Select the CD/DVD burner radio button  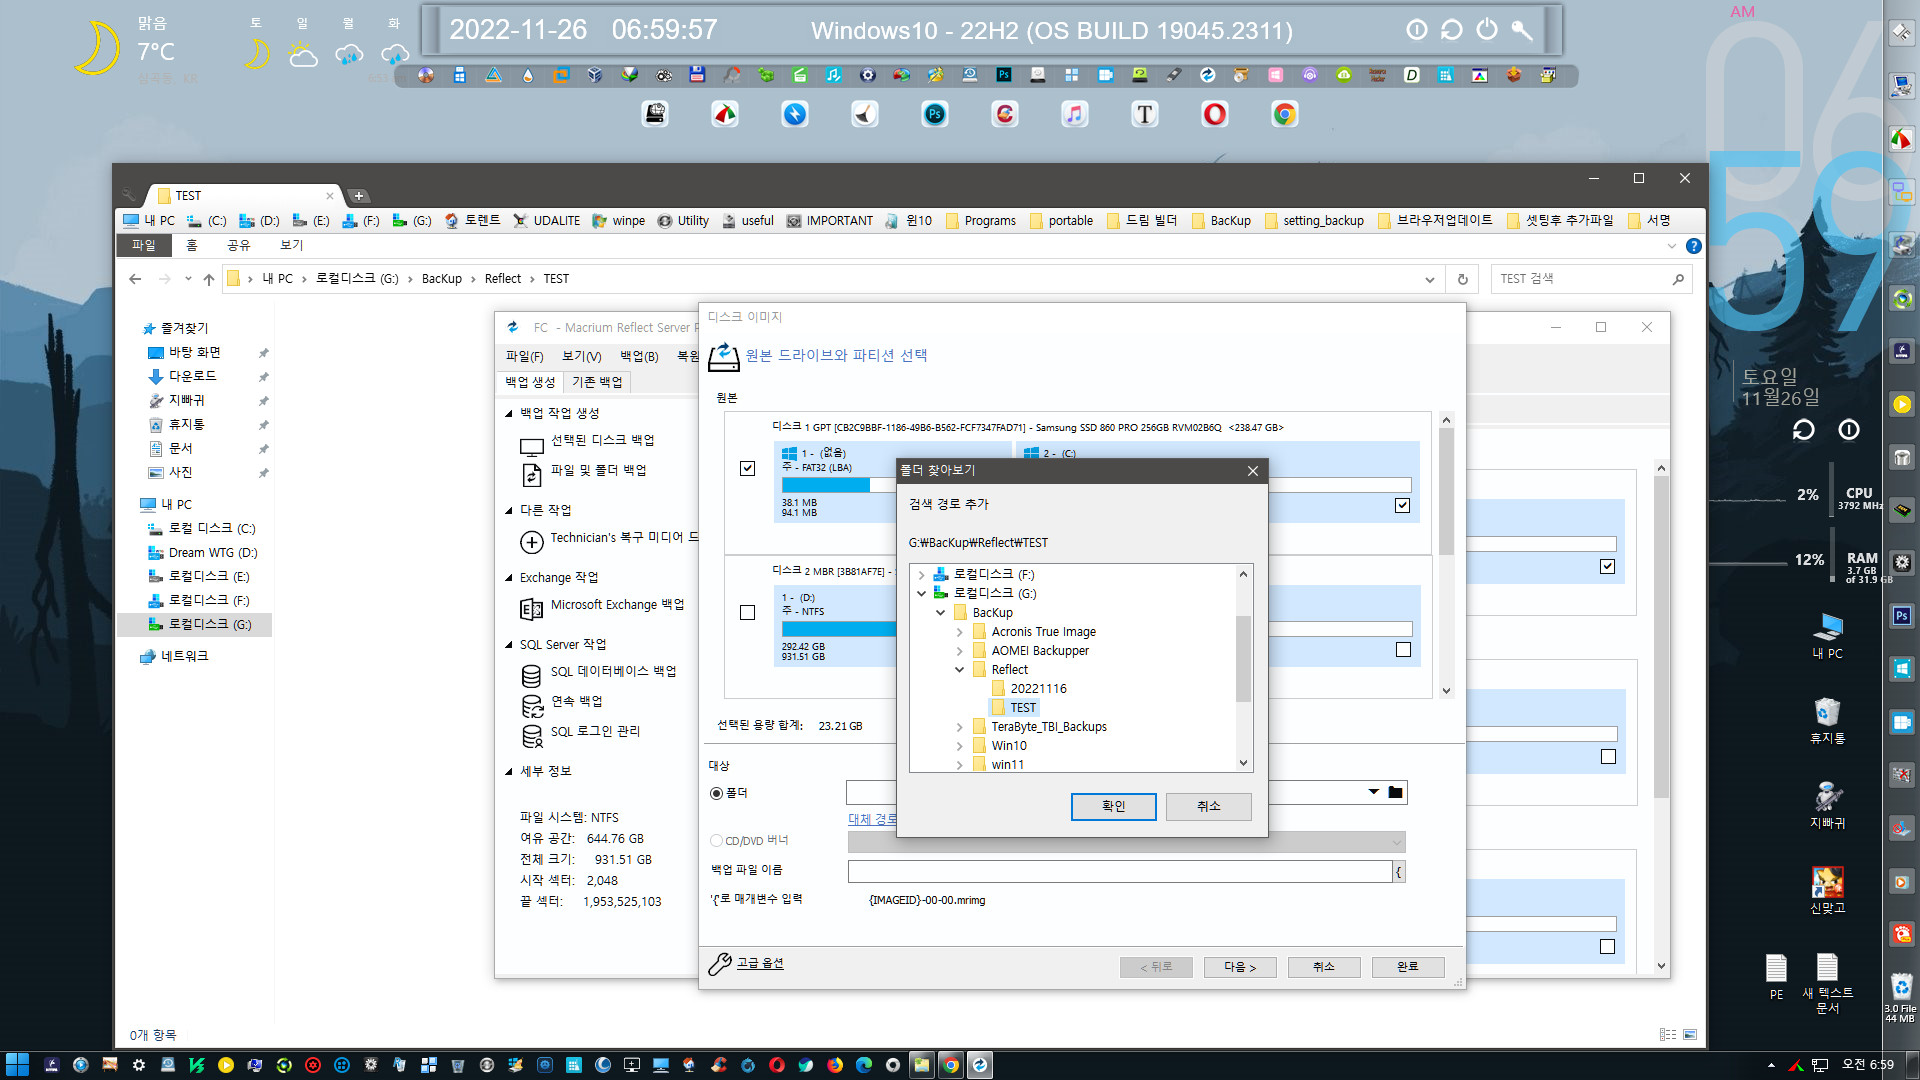click(x=716, y=841)
